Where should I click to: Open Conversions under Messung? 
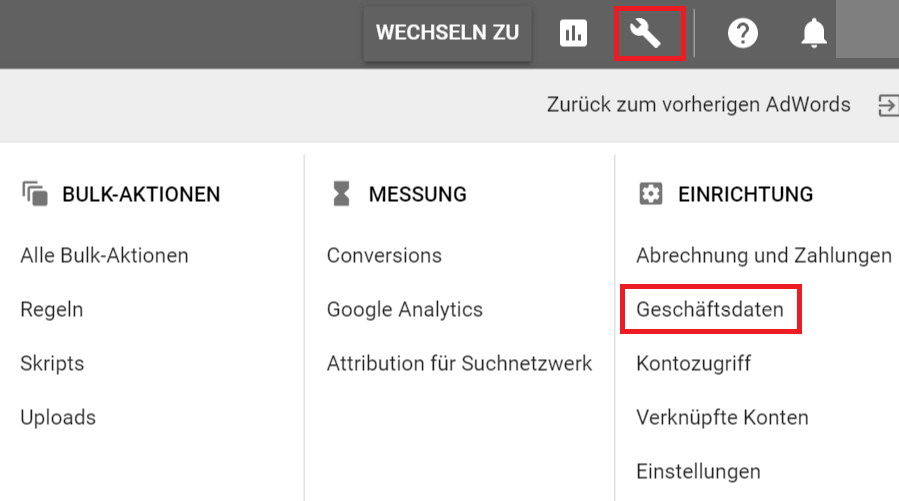click(384, 256)
